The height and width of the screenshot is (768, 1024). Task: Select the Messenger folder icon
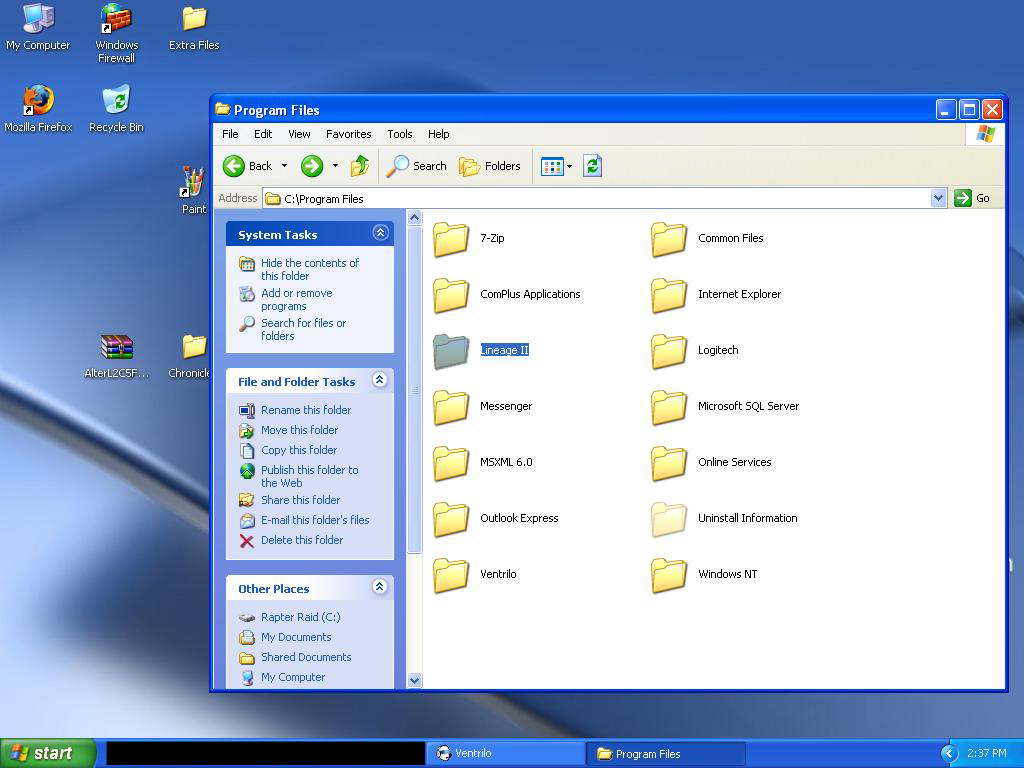coord(451,407)
